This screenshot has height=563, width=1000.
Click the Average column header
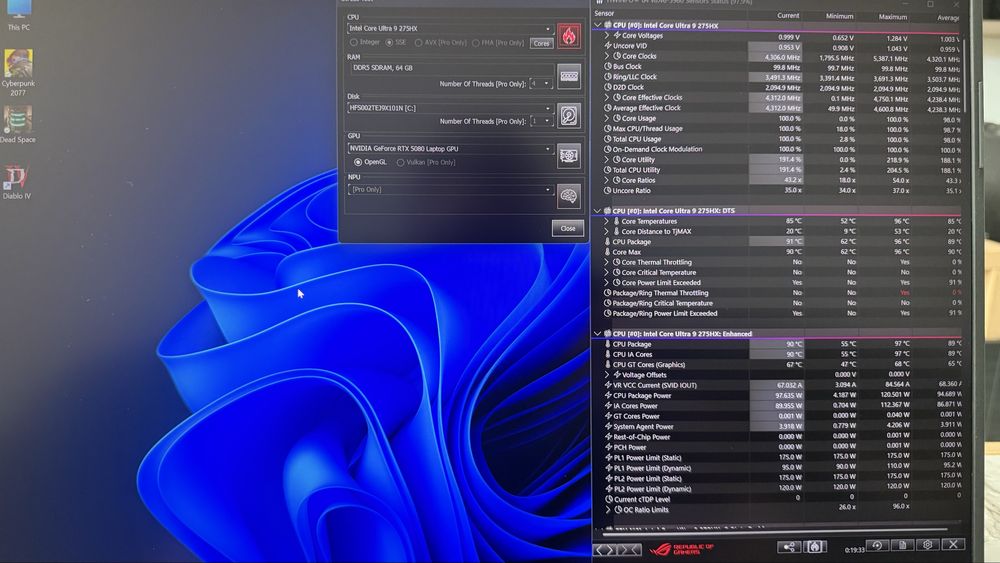948,18
